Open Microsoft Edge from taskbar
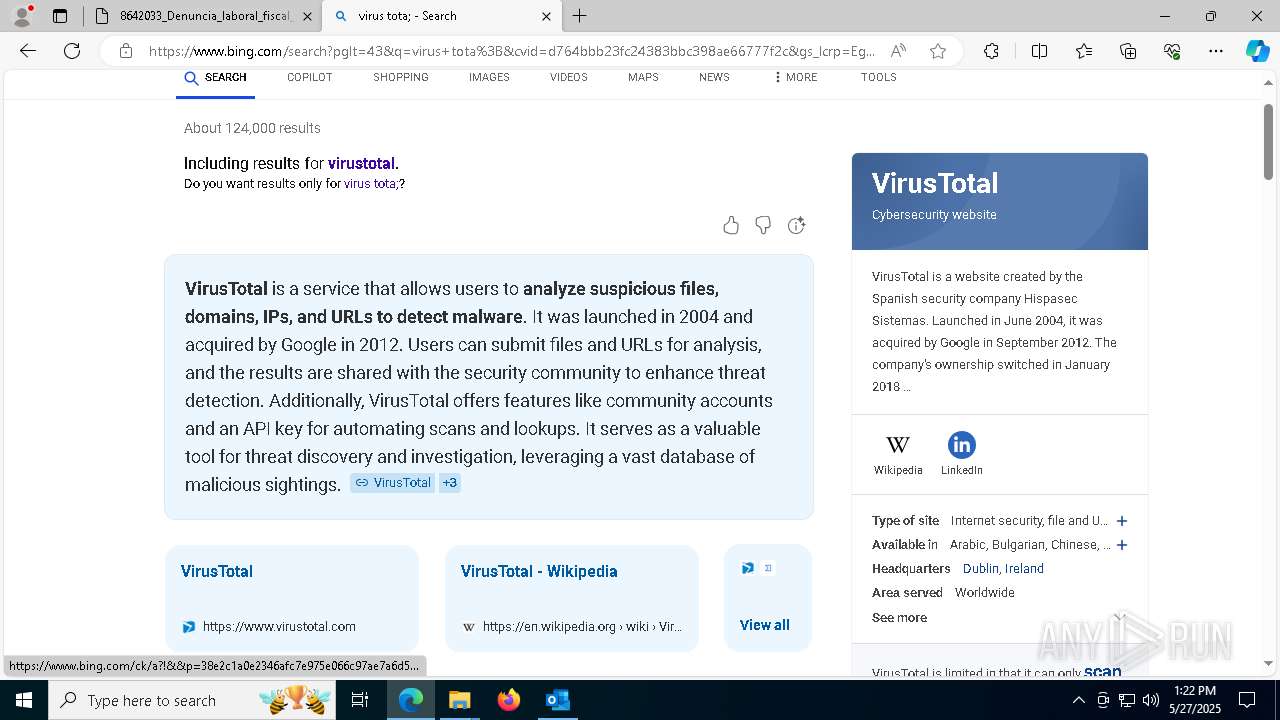1280x720 pixels. pos(411,700)
